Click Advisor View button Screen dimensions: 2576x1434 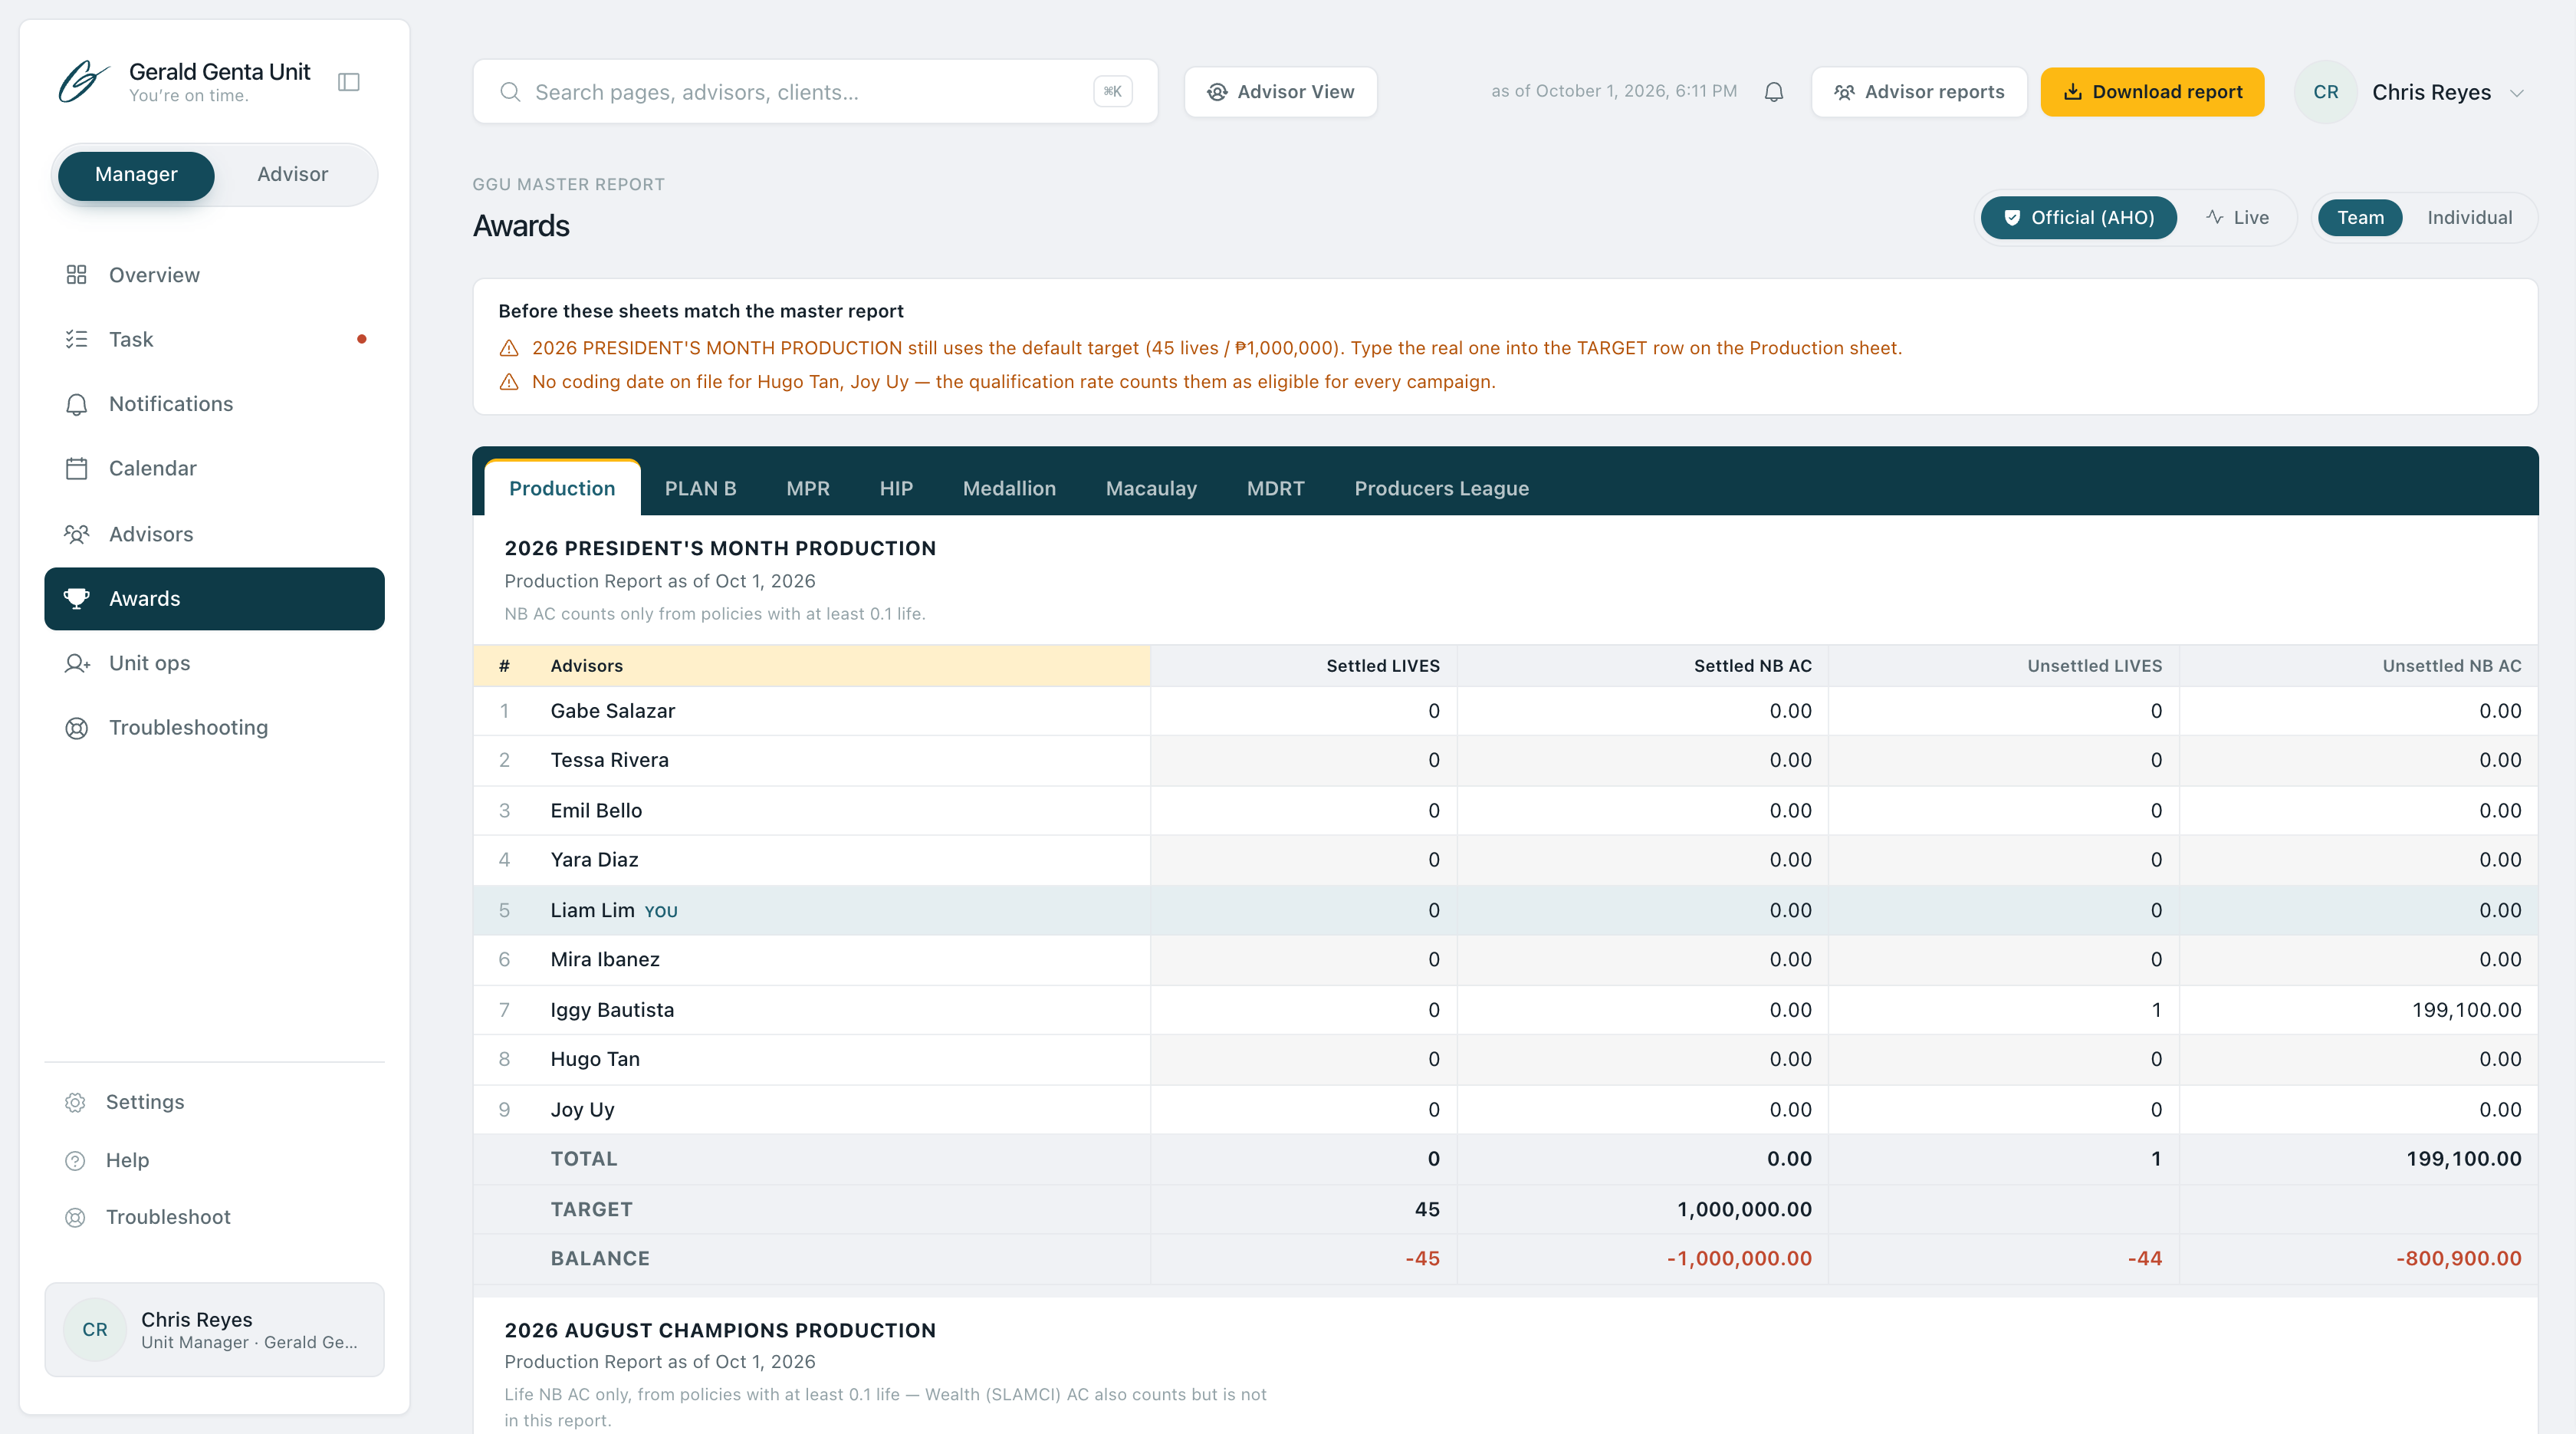[x=1281, y=92]
